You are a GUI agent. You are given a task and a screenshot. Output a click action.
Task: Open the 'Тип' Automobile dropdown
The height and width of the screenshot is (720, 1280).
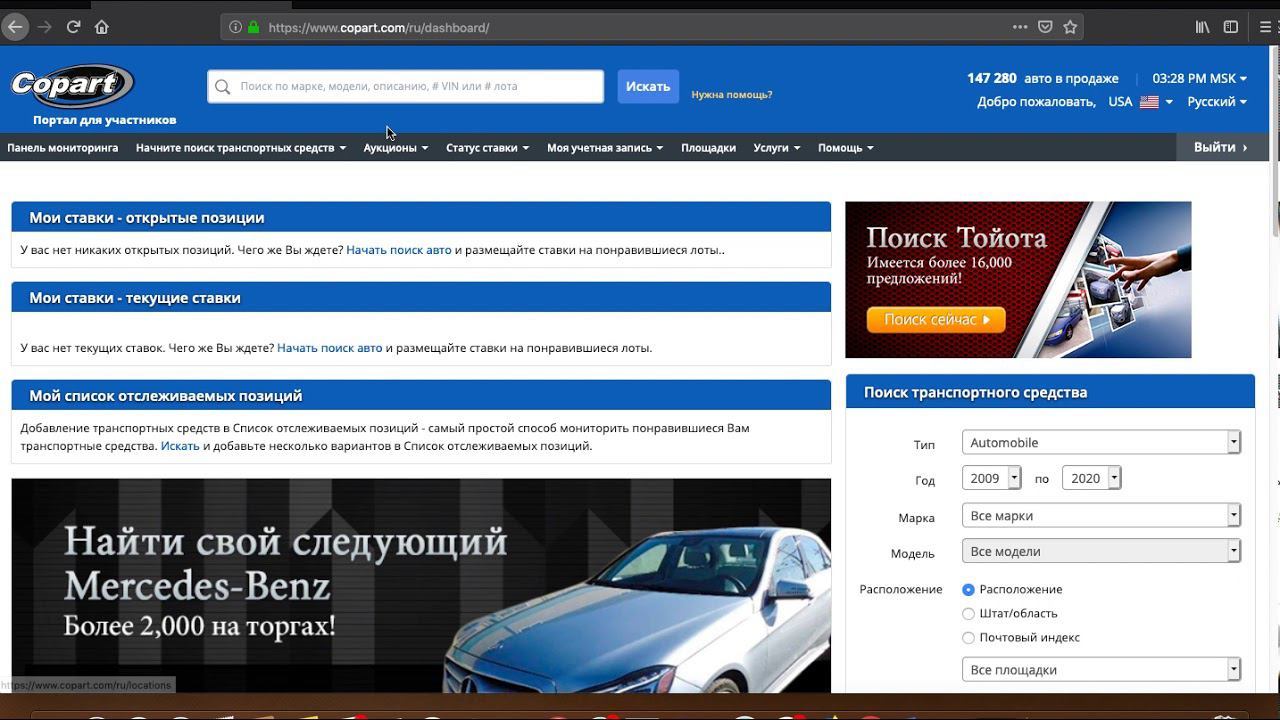click(1101, 442)
